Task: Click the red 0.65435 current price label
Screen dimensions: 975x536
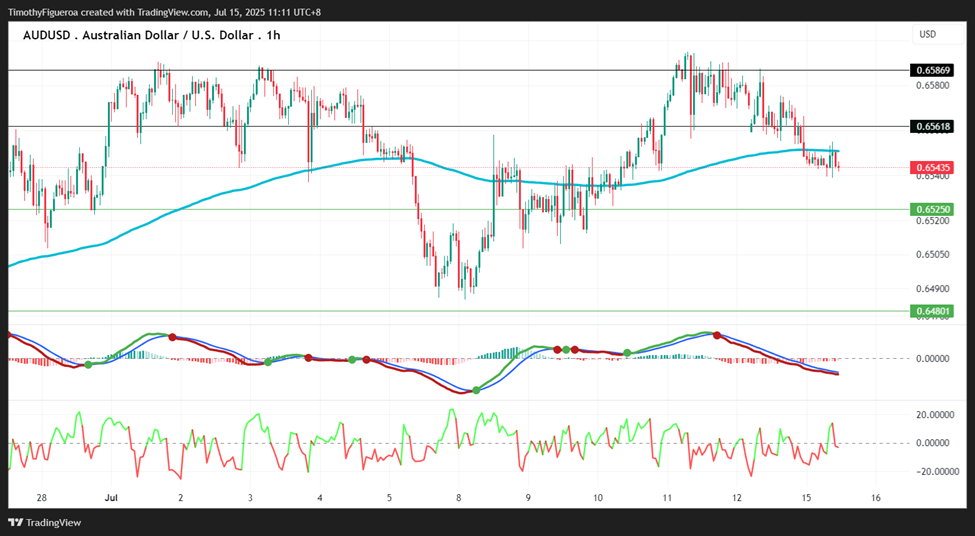Action: point(931,167)
